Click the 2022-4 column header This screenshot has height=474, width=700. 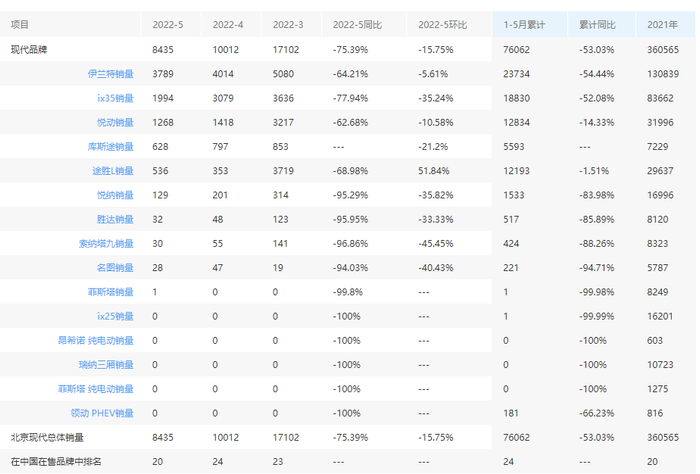pos(228,25)
